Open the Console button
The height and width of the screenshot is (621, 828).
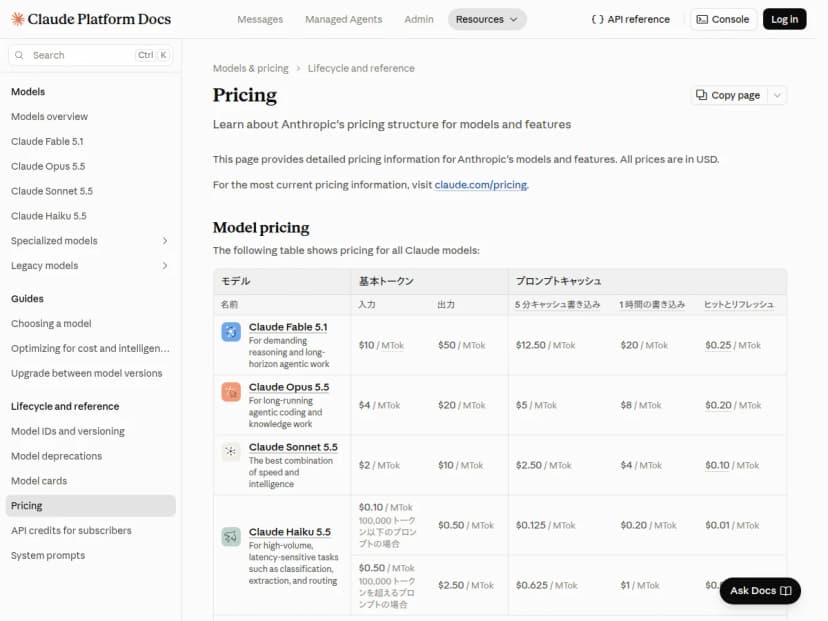[x=723, y=20]
